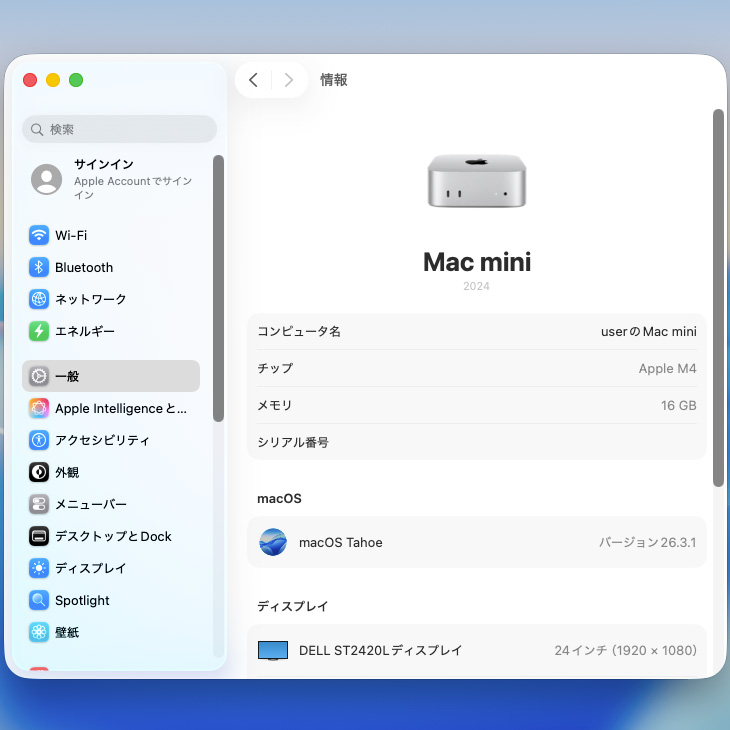
Task: Open the 壁紙 wallpaper icon
Action: 39,632
